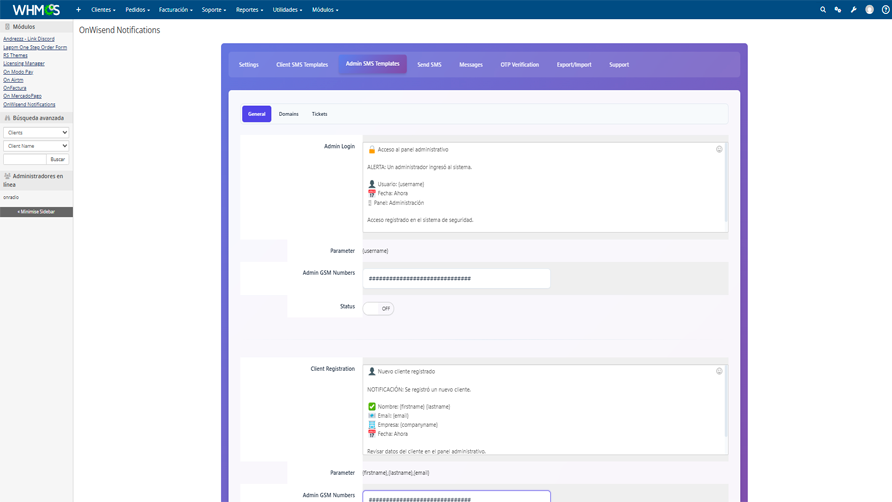Open the wrench configuration icon
892x502 pixels.
853,10
